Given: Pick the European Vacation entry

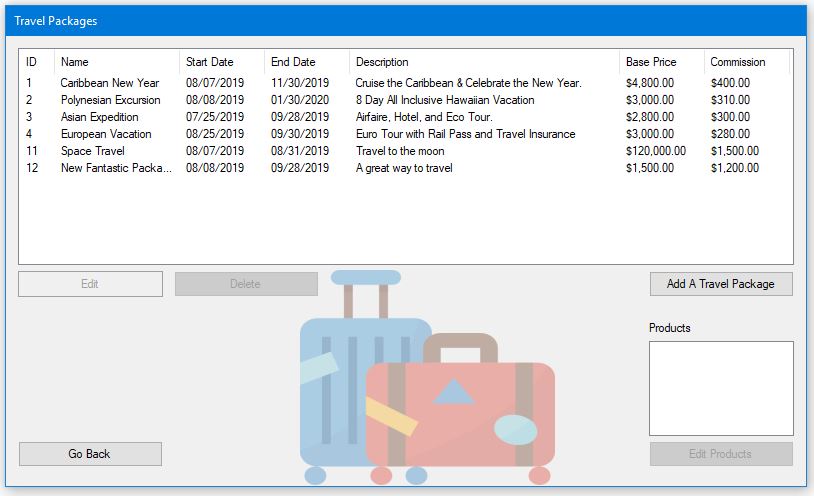Looking at the screenshot, I should (x=105, y=134).
